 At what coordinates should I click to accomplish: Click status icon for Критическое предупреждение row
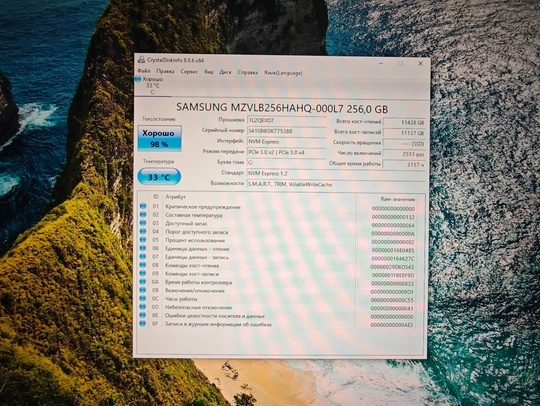[x=143, y=206]
